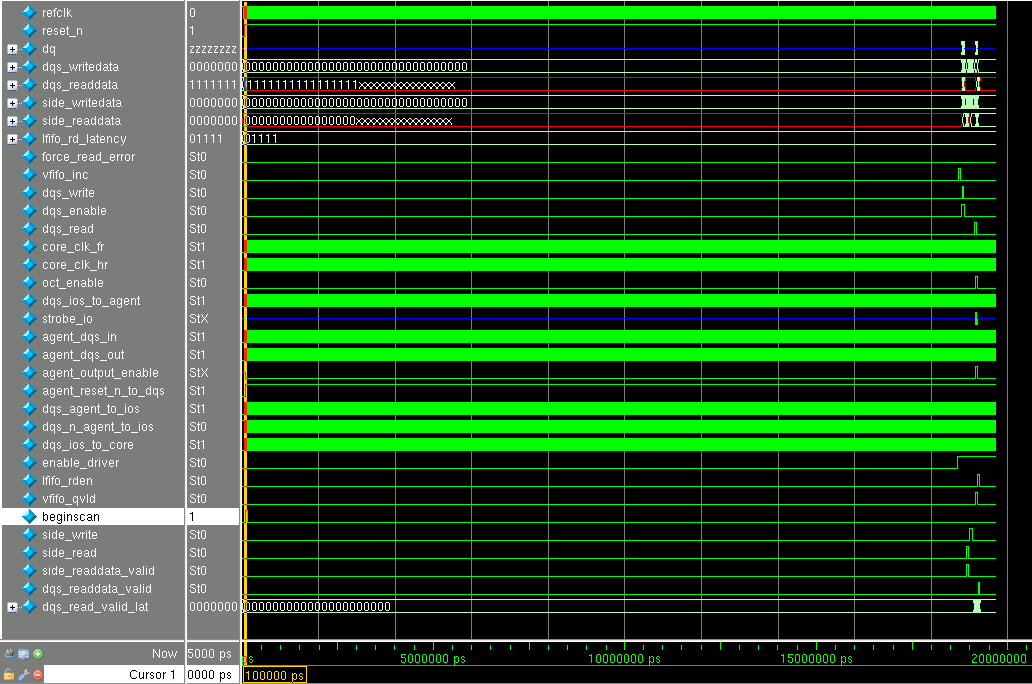Expand the side_writedata bus
1032x684 pixels.
point(12,103)
